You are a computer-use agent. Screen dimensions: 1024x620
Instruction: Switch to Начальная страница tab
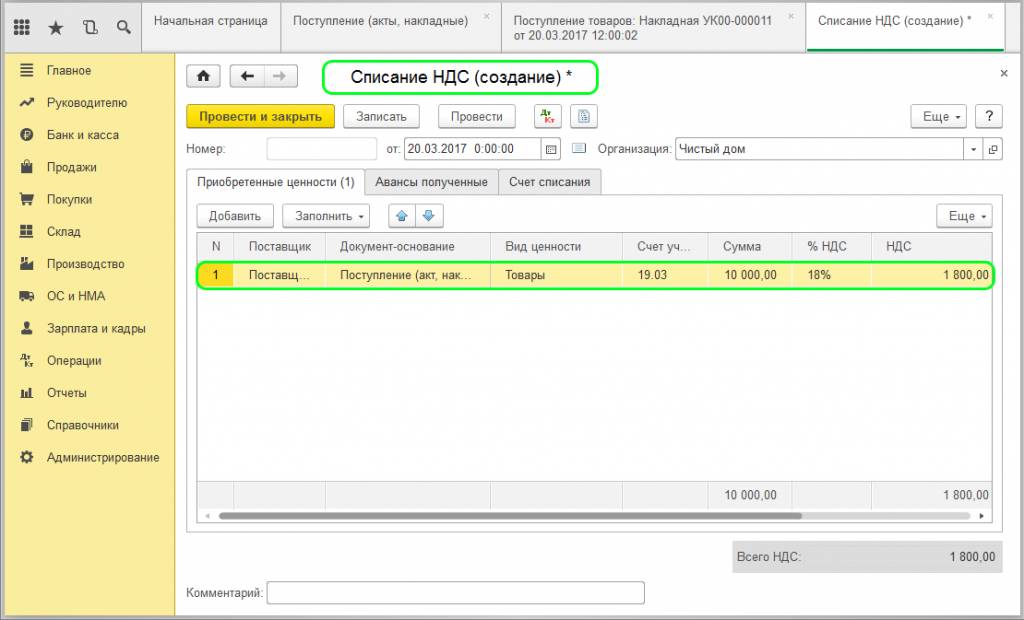(x=211, y=27)
